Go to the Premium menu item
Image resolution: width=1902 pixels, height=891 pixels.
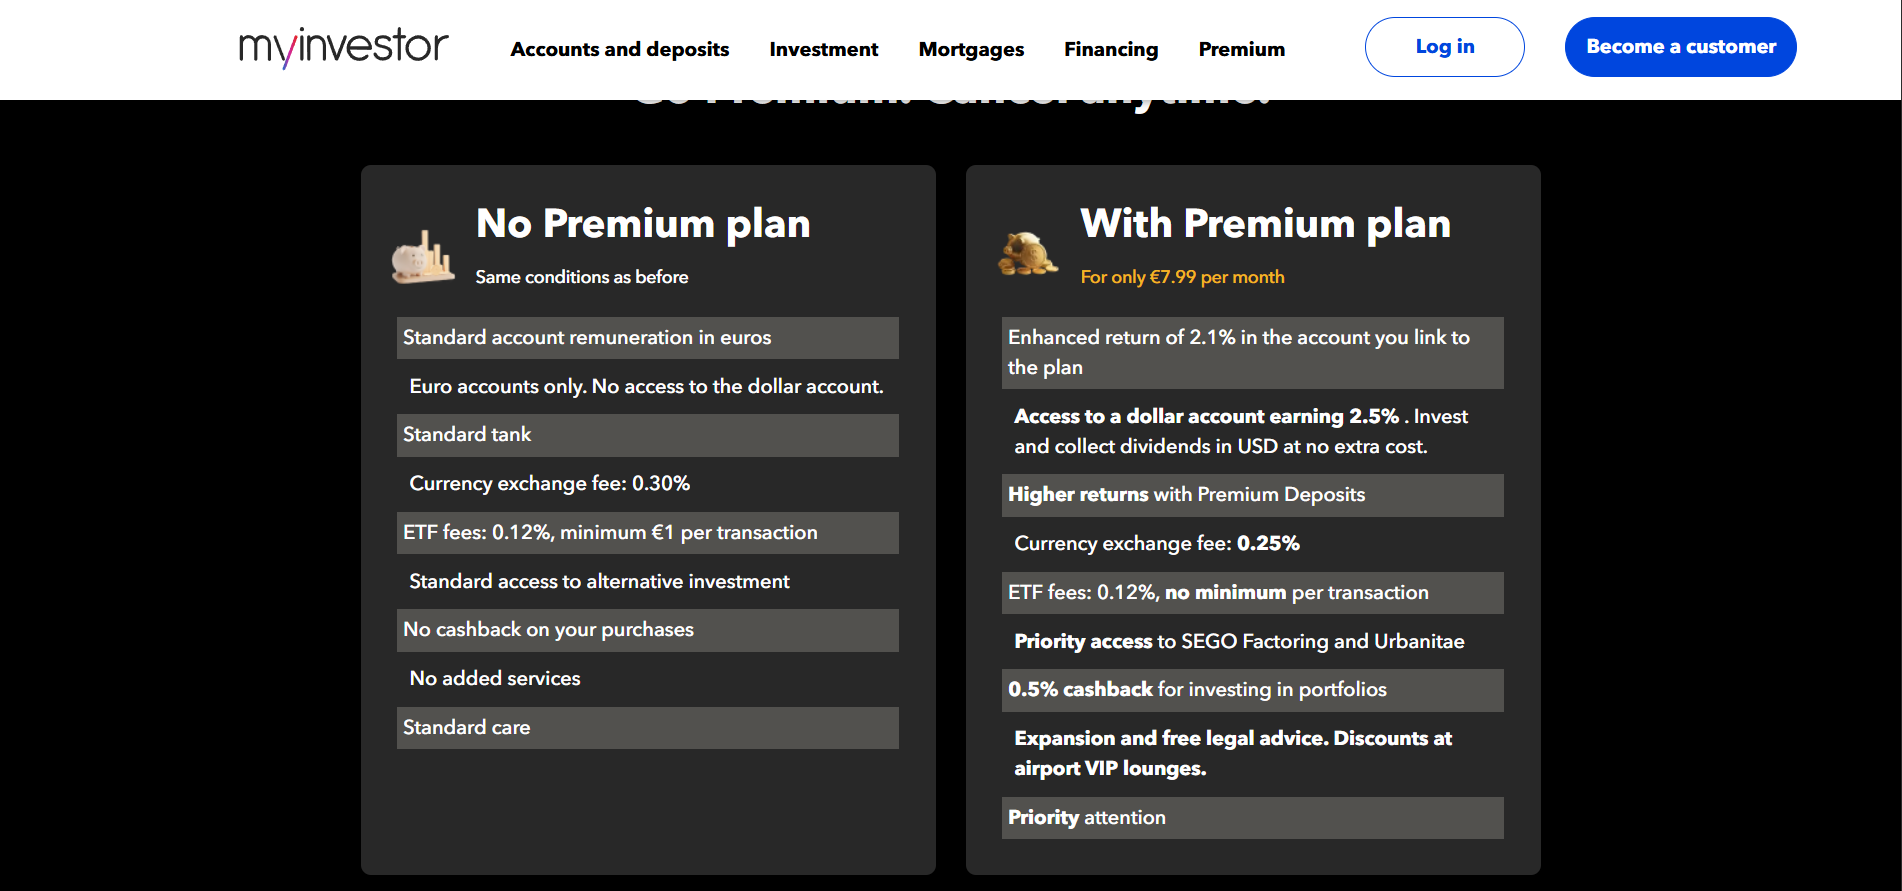pos(1241,49)
